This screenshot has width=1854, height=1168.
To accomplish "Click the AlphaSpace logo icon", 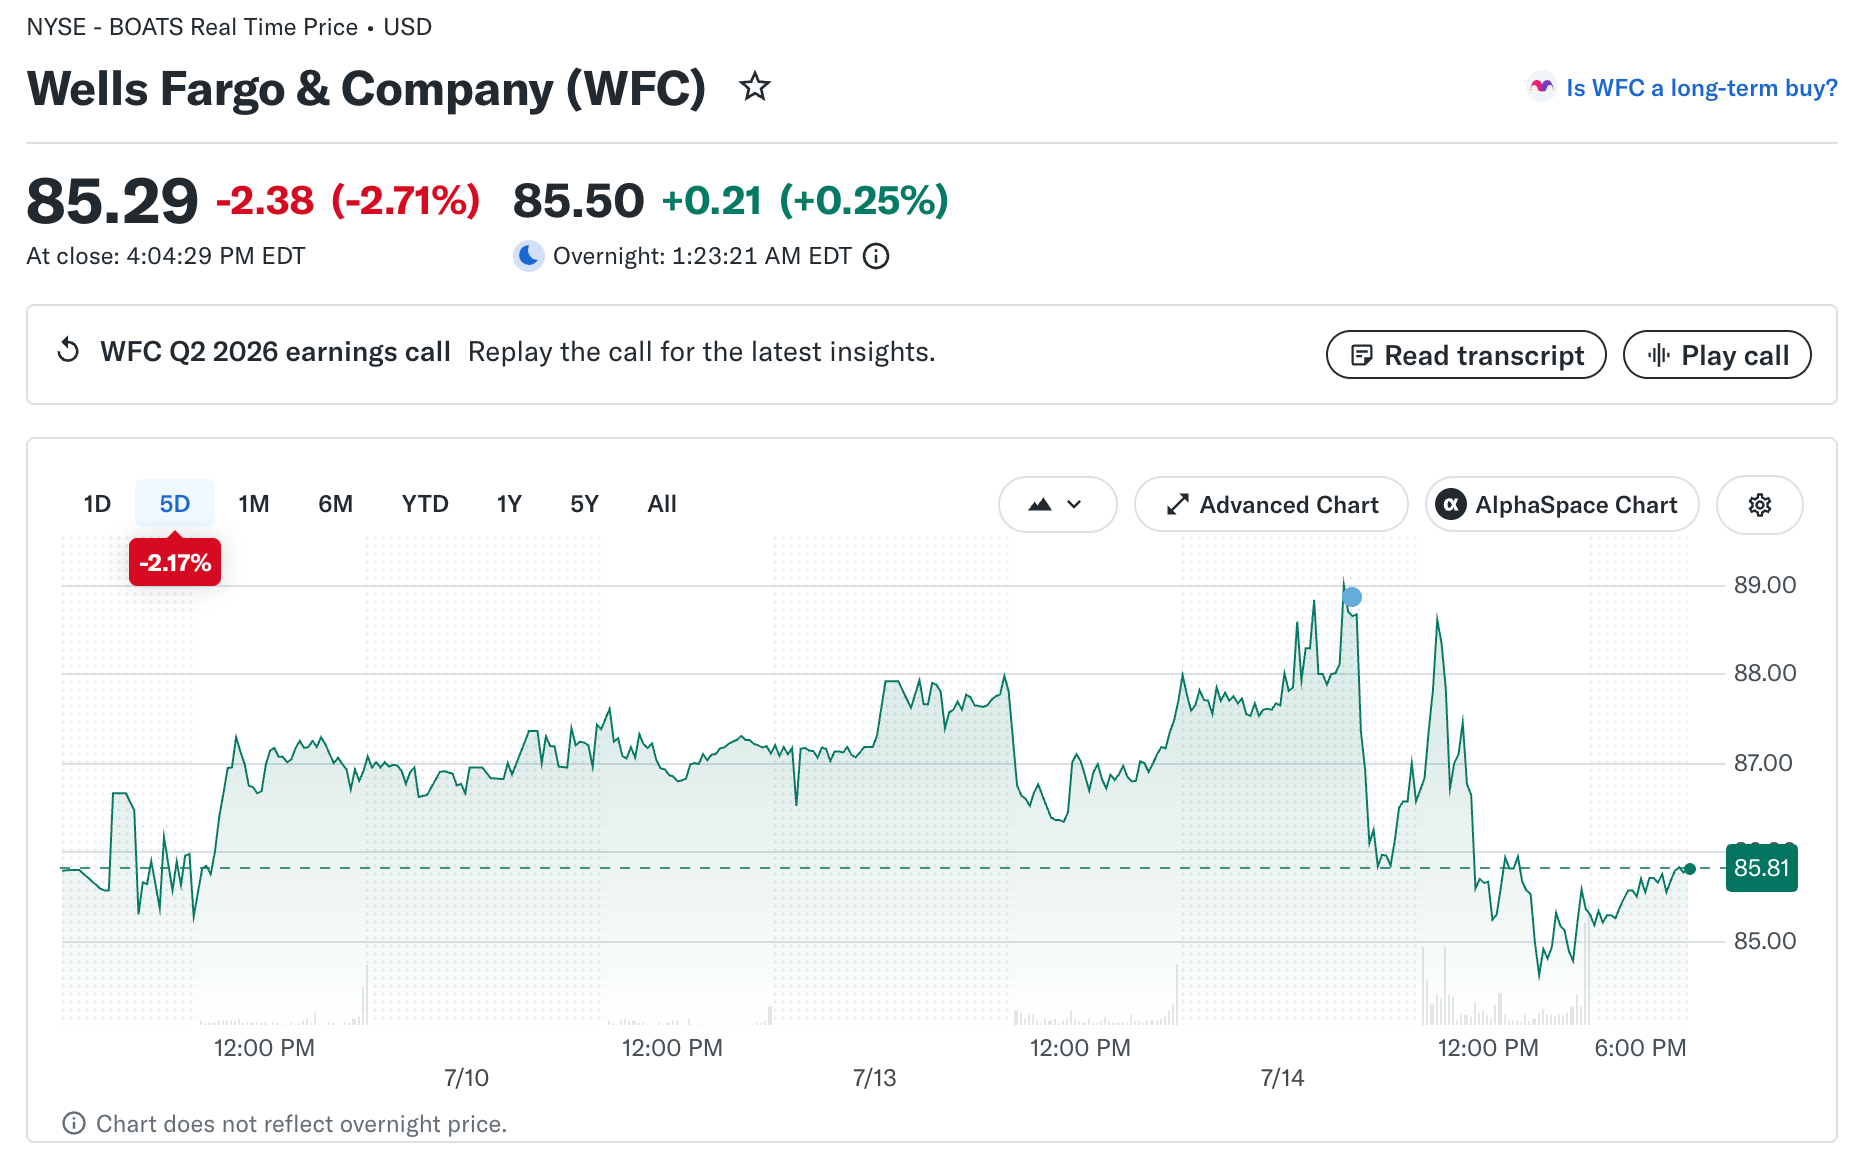I will [1451, 505].
